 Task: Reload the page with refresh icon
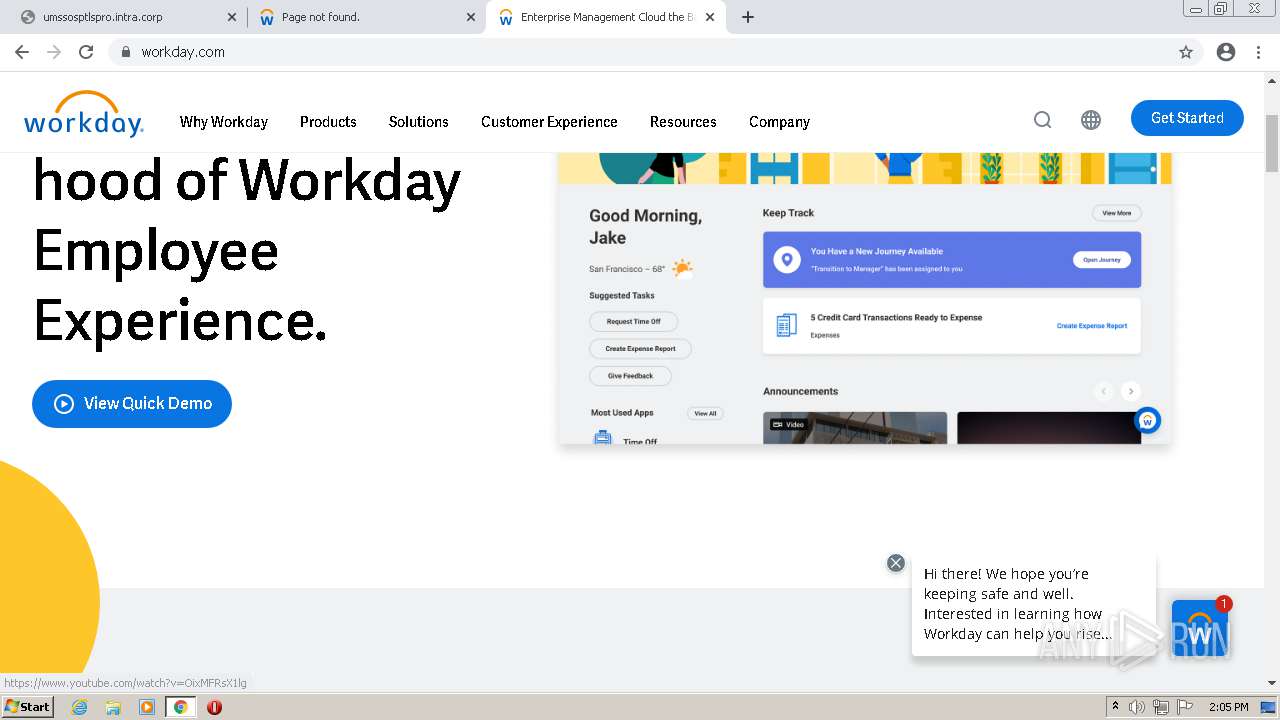[x=86, y=52]
